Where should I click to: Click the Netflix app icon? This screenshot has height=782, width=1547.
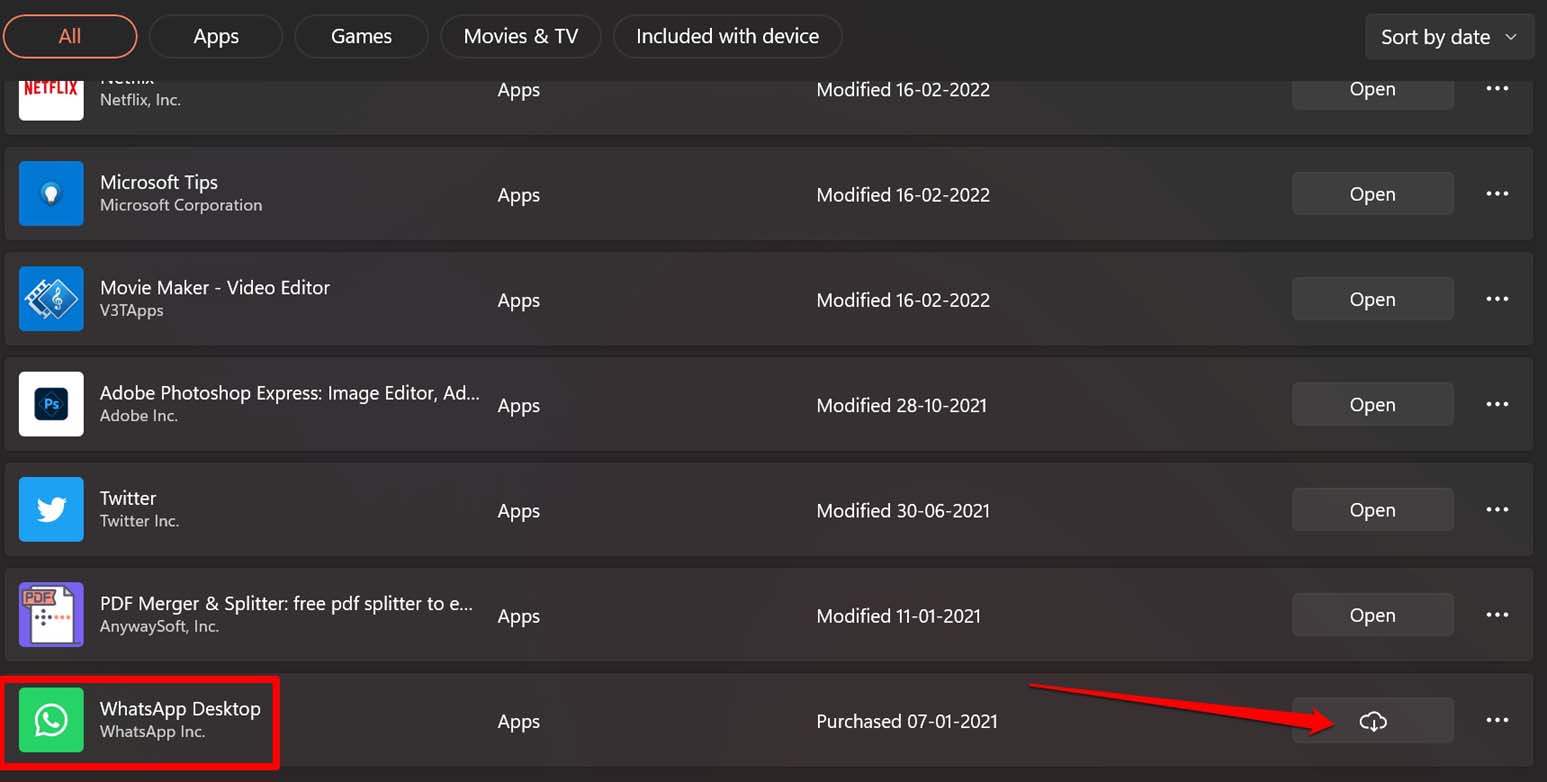click(x=51, y=90)
